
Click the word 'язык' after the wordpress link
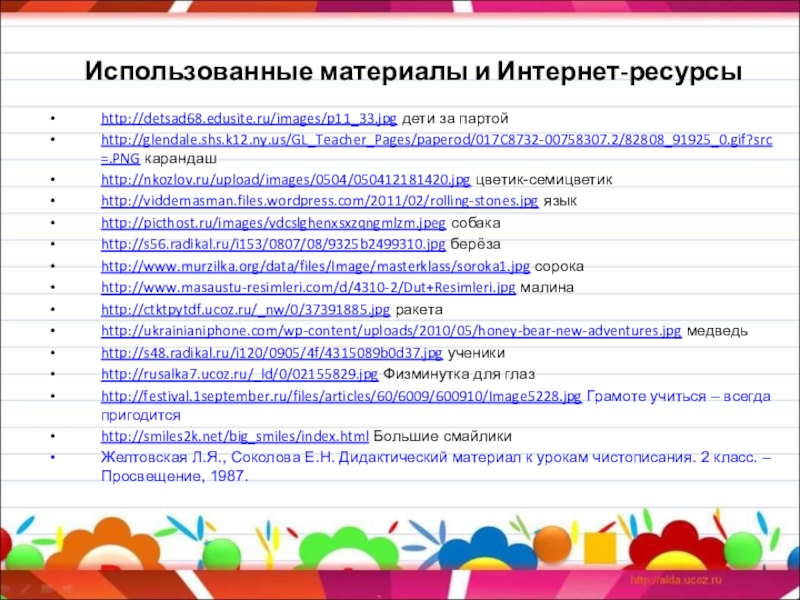[560, 201]
